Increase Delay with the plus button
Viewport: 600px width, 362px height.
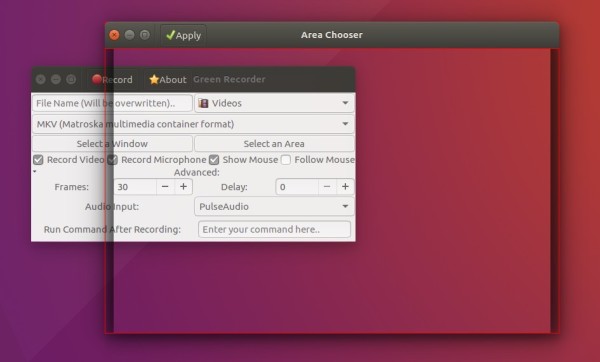pyautogui.click(x=346, y=187)
